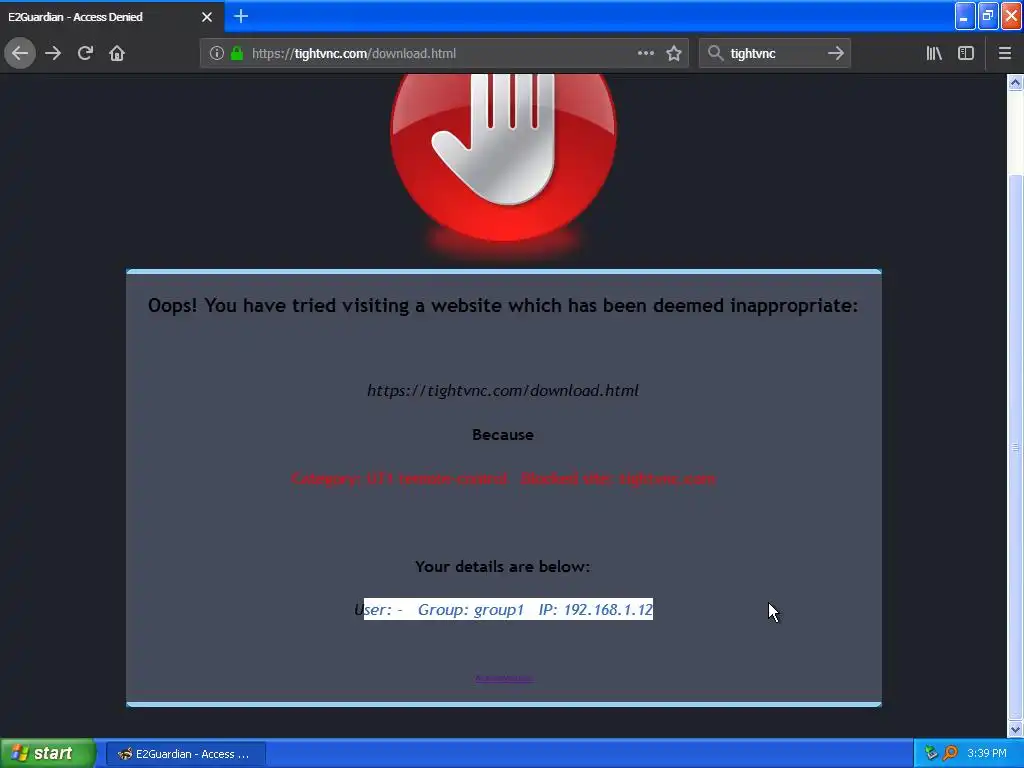Click the scrollbar up arrow
This screenshot has height=768, width=1024.
click(1015, 83)
